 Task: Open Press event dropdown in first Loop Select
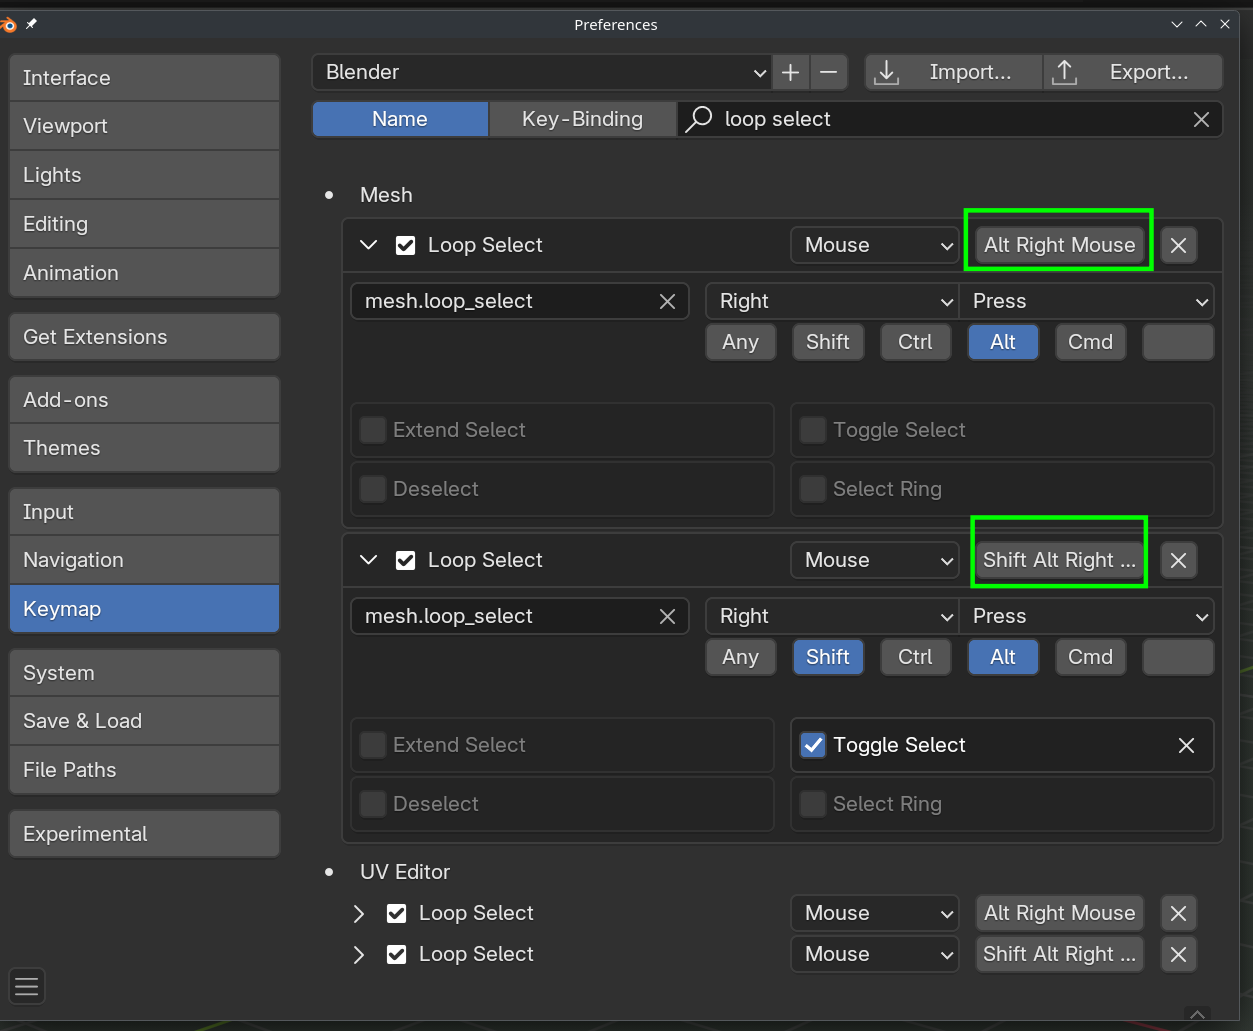coord(1086,301)
